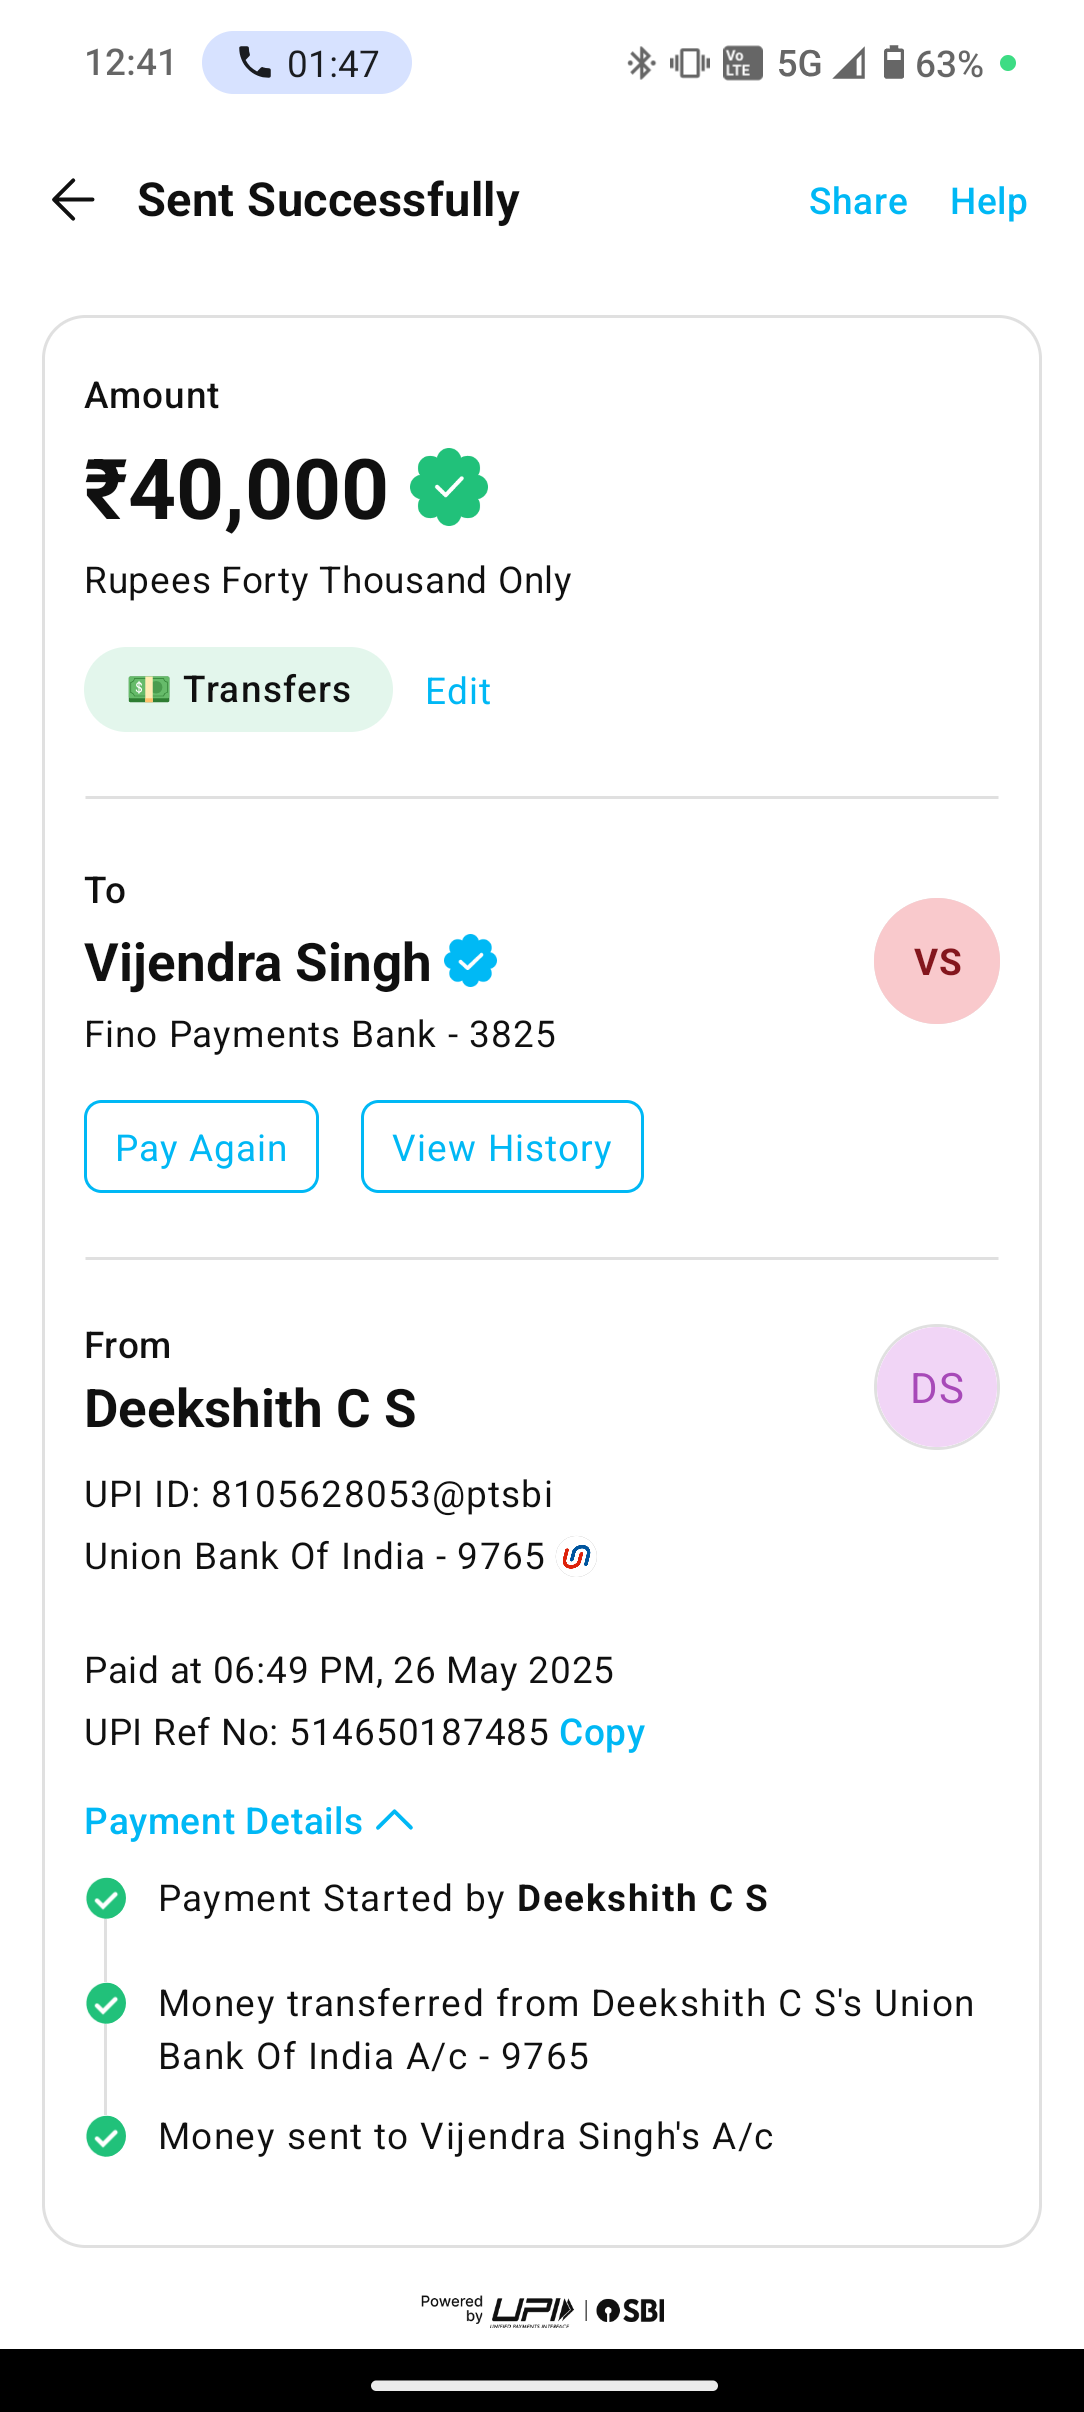Screen dimensions: 1084x2412
Task: Tap the ongoing call timer pill
Action: click(307, 63)
